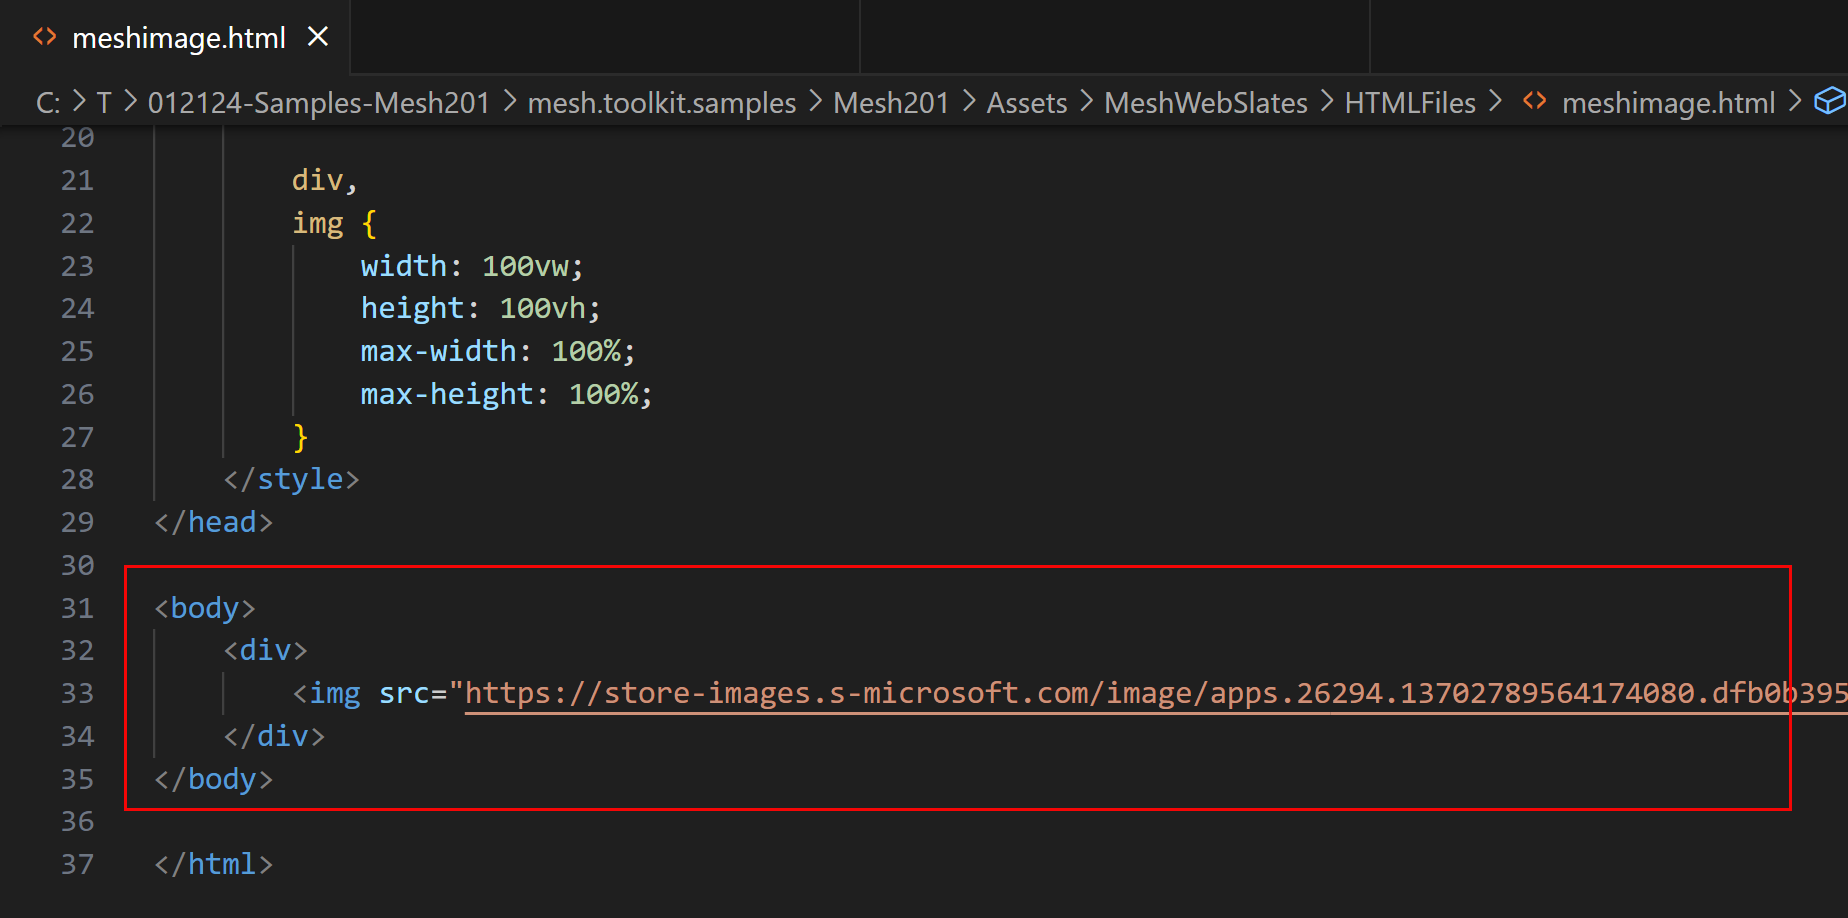Viewport: 1848px width, 918px height.
Task: Click line number 31 in gutter
Action: coord(77,608)
